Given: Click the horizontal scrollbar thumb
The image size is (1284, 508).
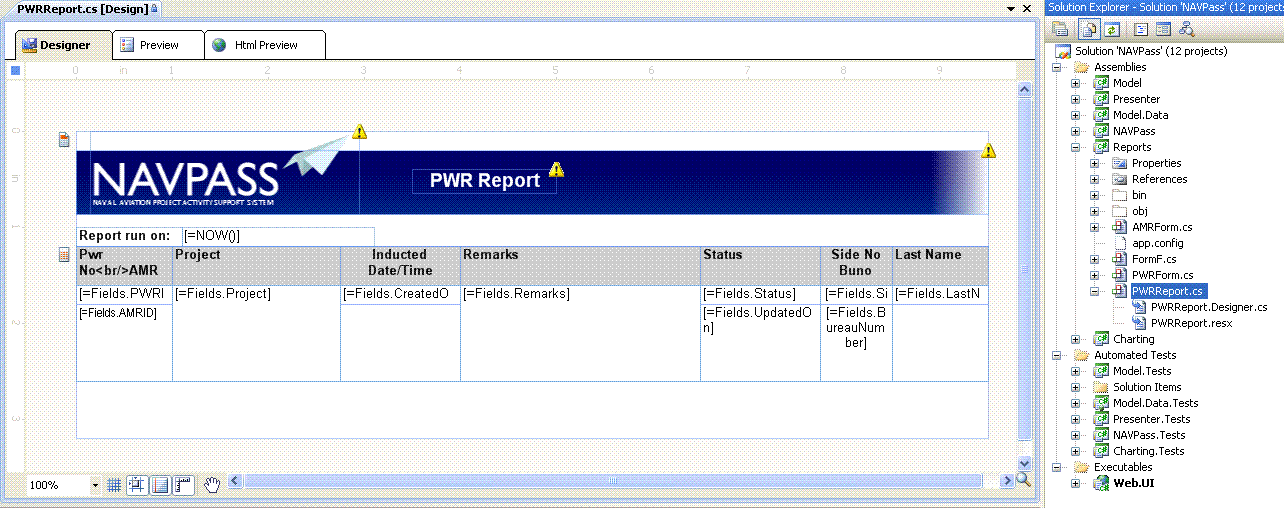Looking at the screenshot, I should [614, 481].
